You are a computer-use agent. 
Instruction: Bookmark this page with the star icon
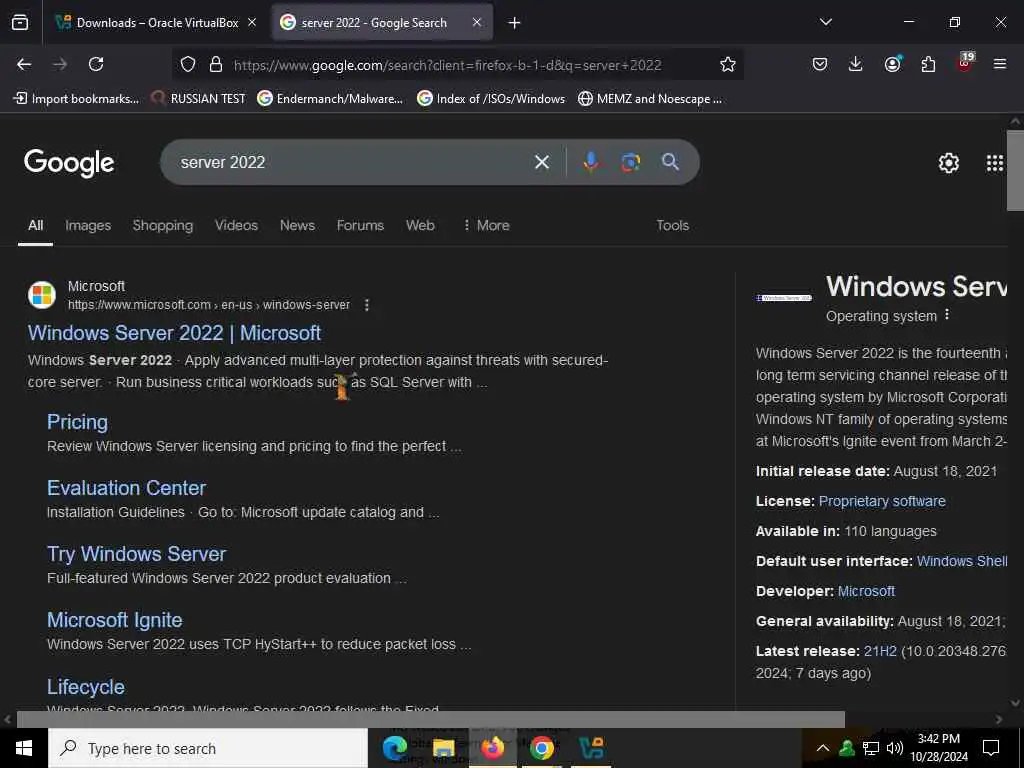point(728,64)
